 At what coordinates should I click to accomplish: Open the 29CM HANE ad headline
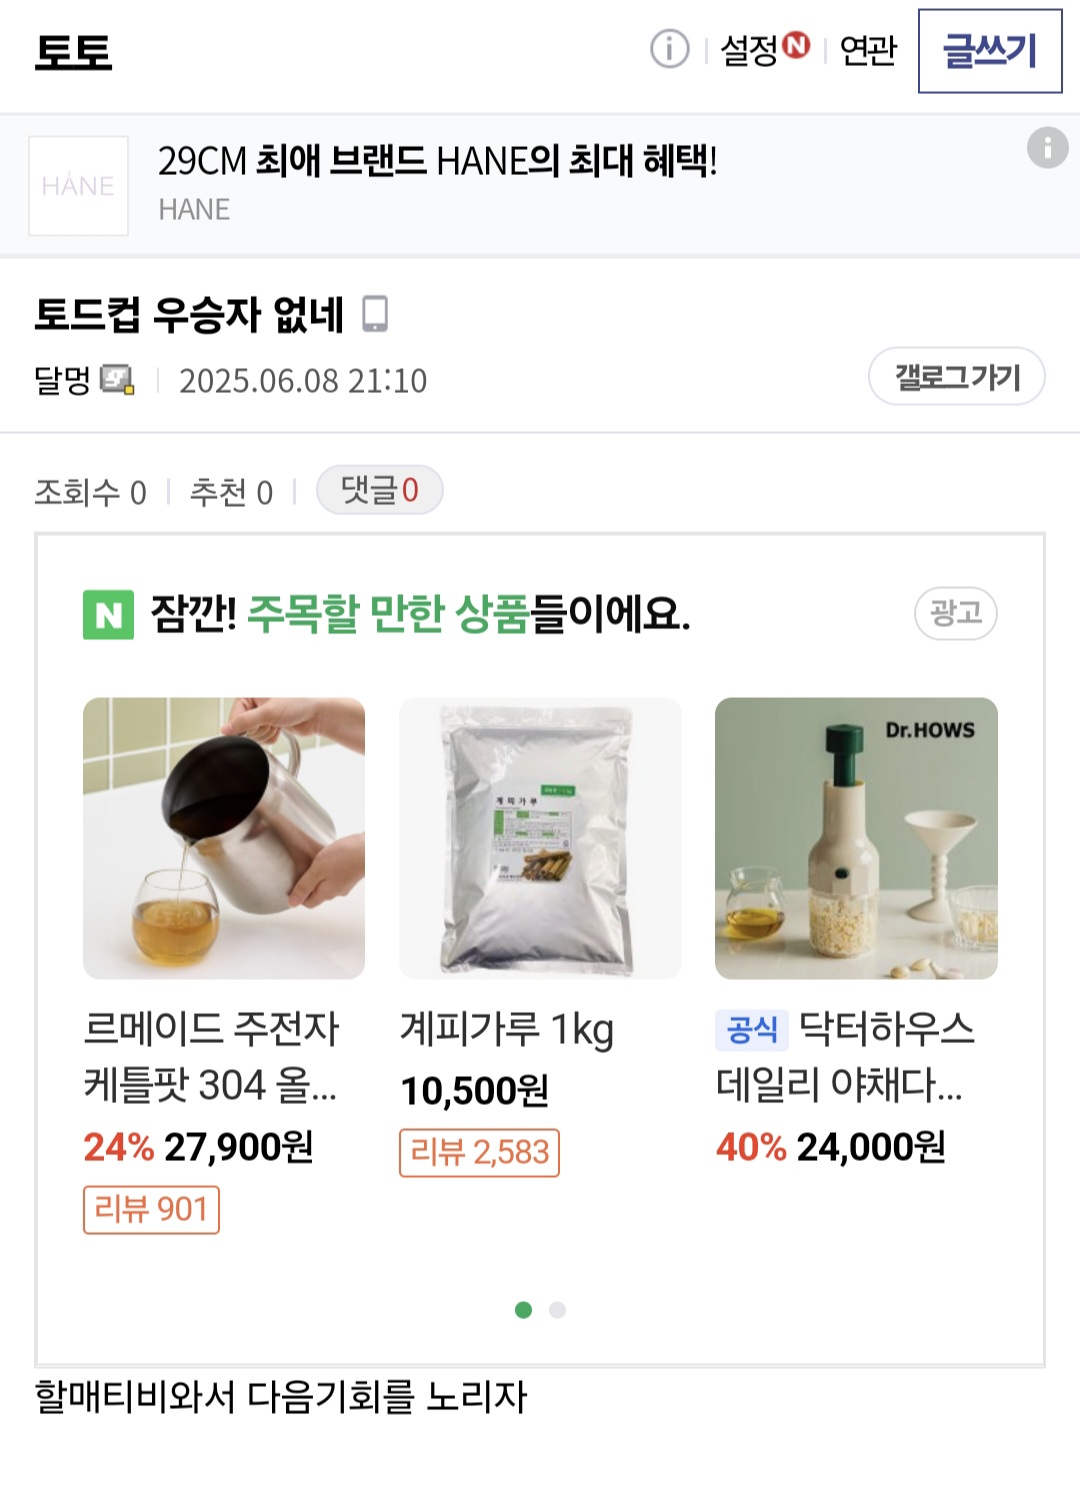[437, 161]
